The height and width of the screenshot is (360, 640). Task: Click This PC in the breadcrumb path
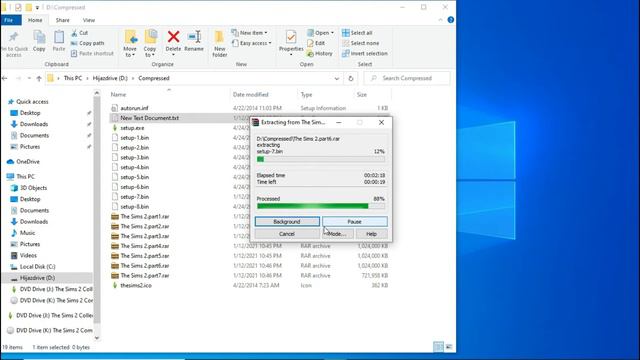(73, 78)
